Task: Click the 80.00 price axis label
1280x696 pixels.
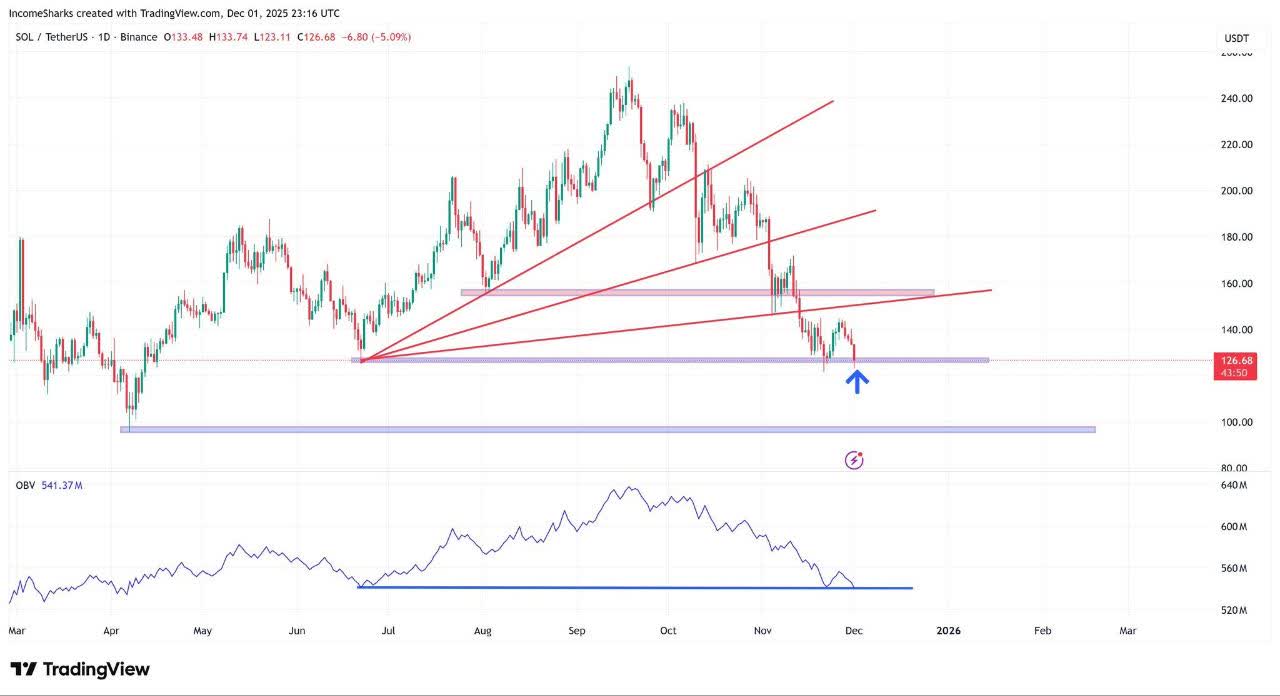Action: pyautogui.click(x=1236, y=468)
